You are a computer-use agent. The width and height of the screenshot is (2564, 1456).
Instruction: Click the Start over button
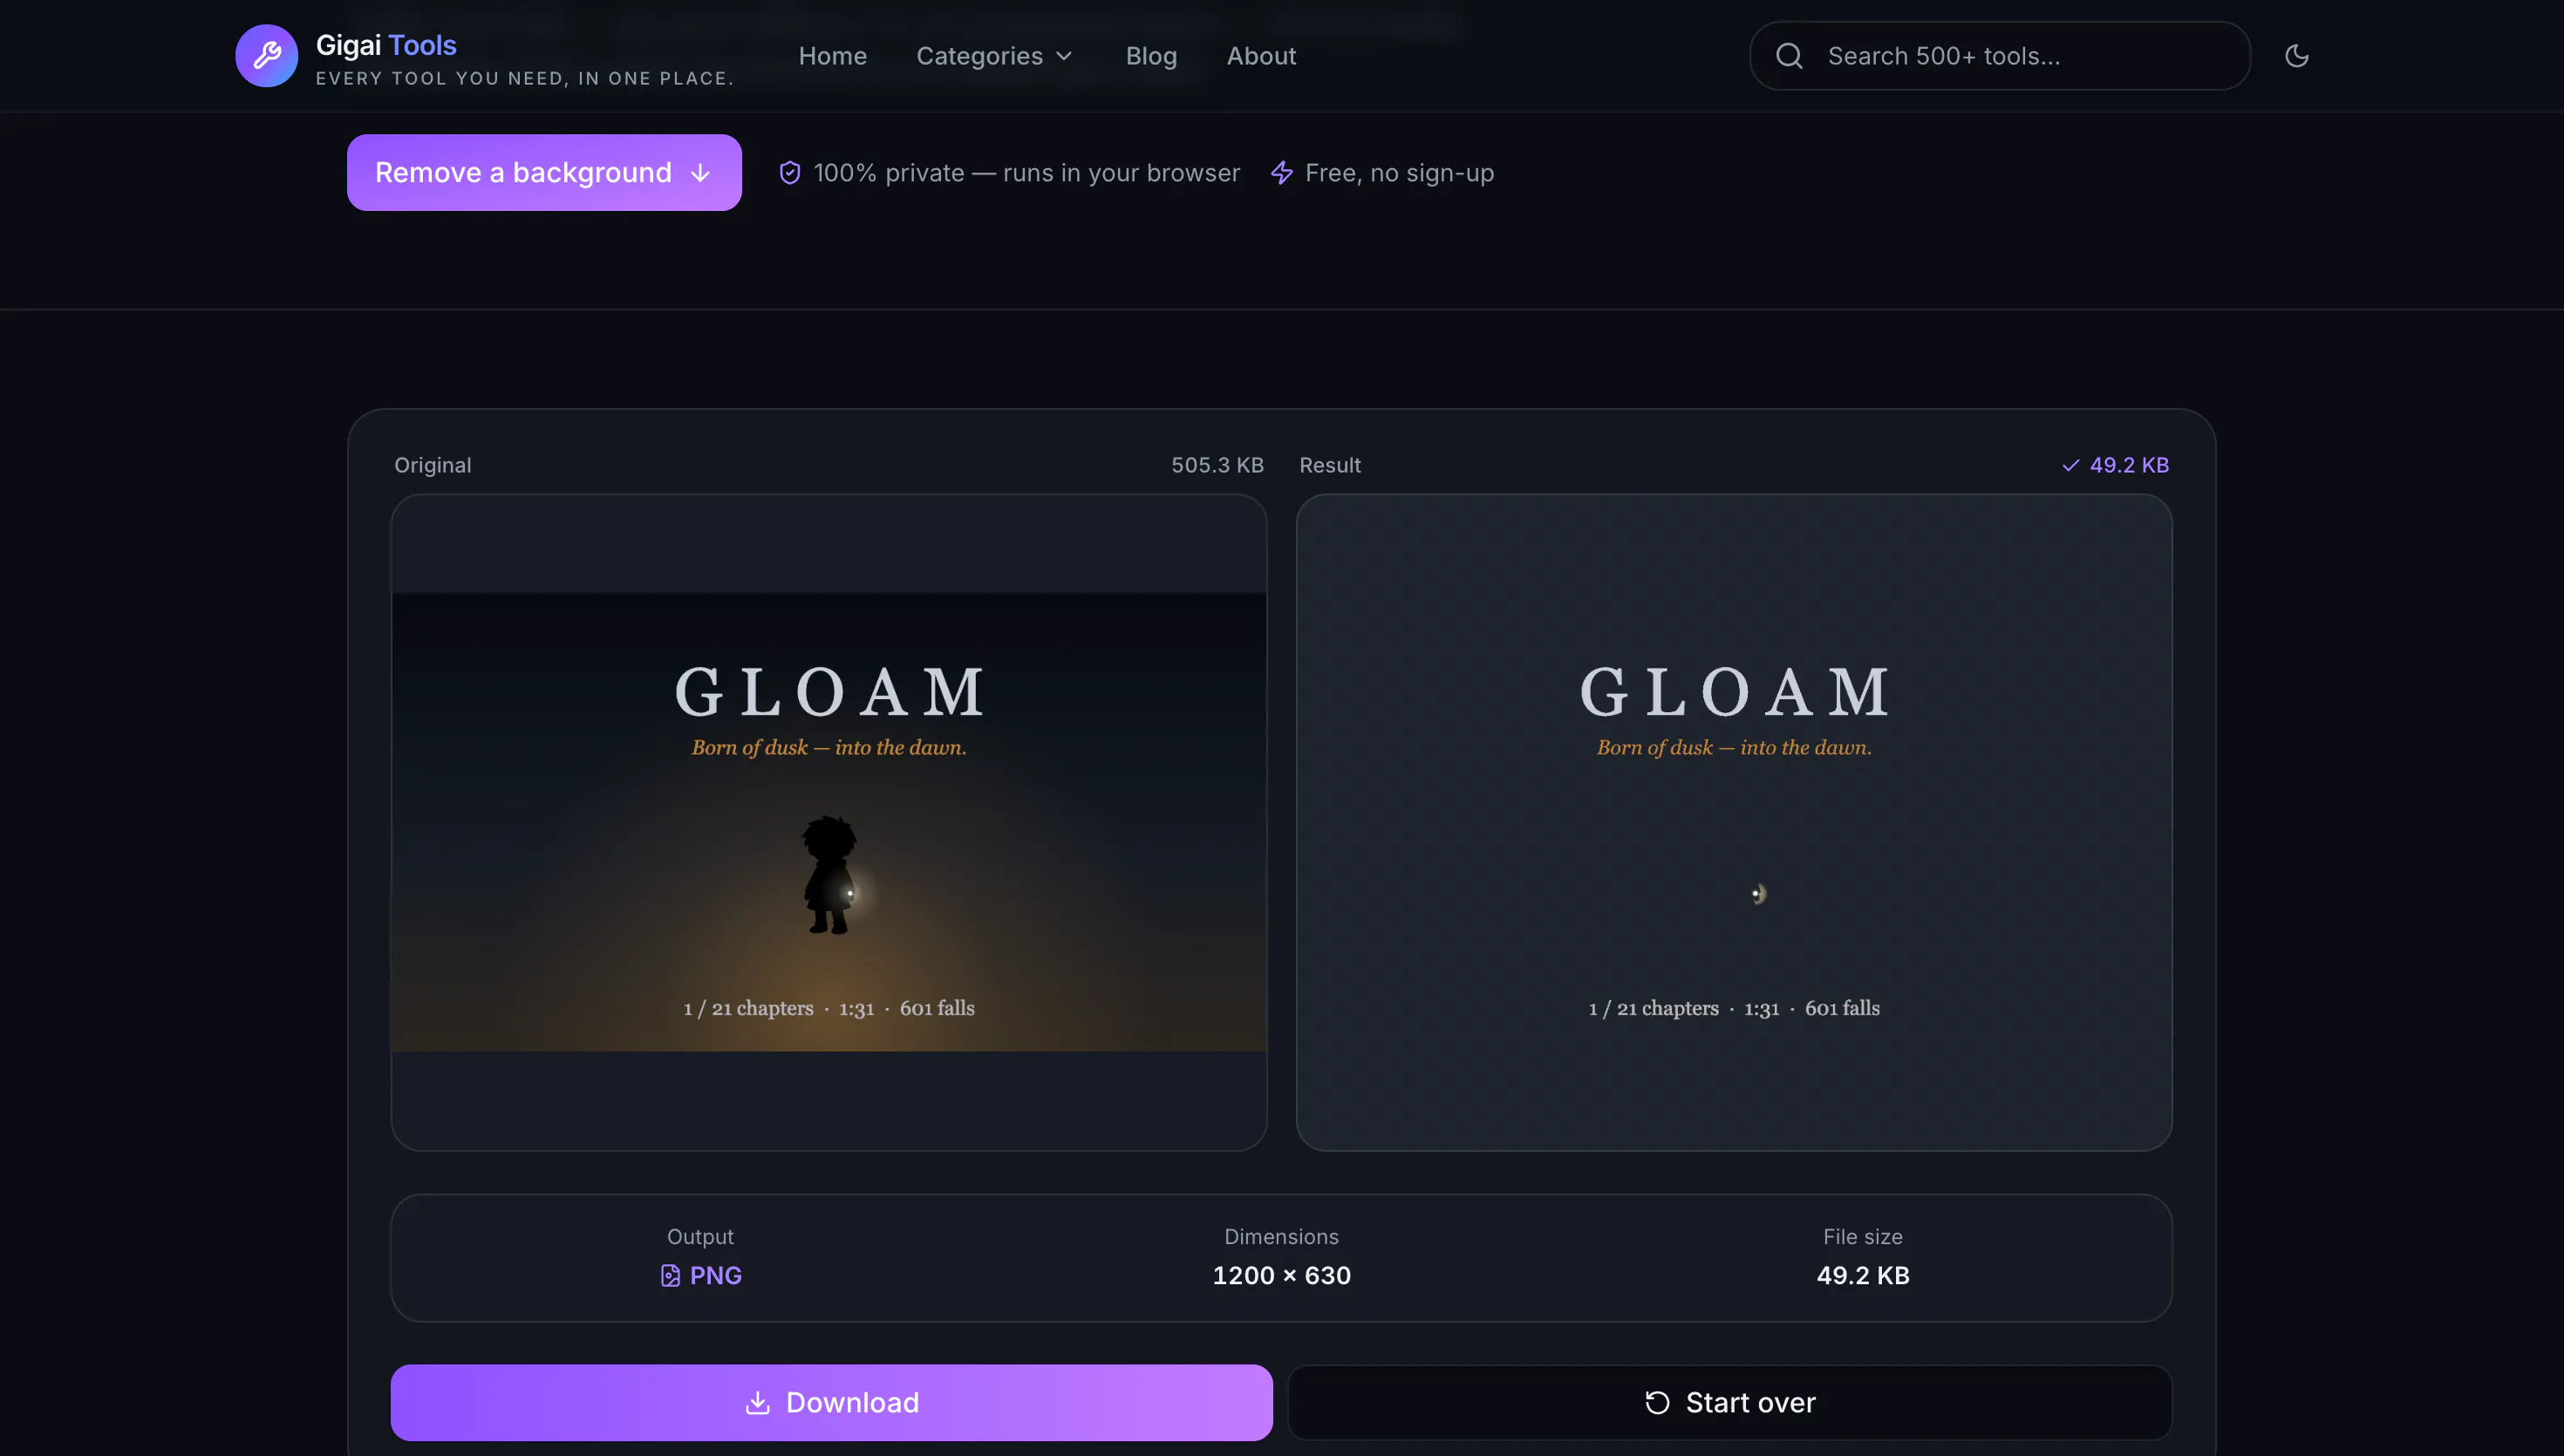pos(1730,1403)
